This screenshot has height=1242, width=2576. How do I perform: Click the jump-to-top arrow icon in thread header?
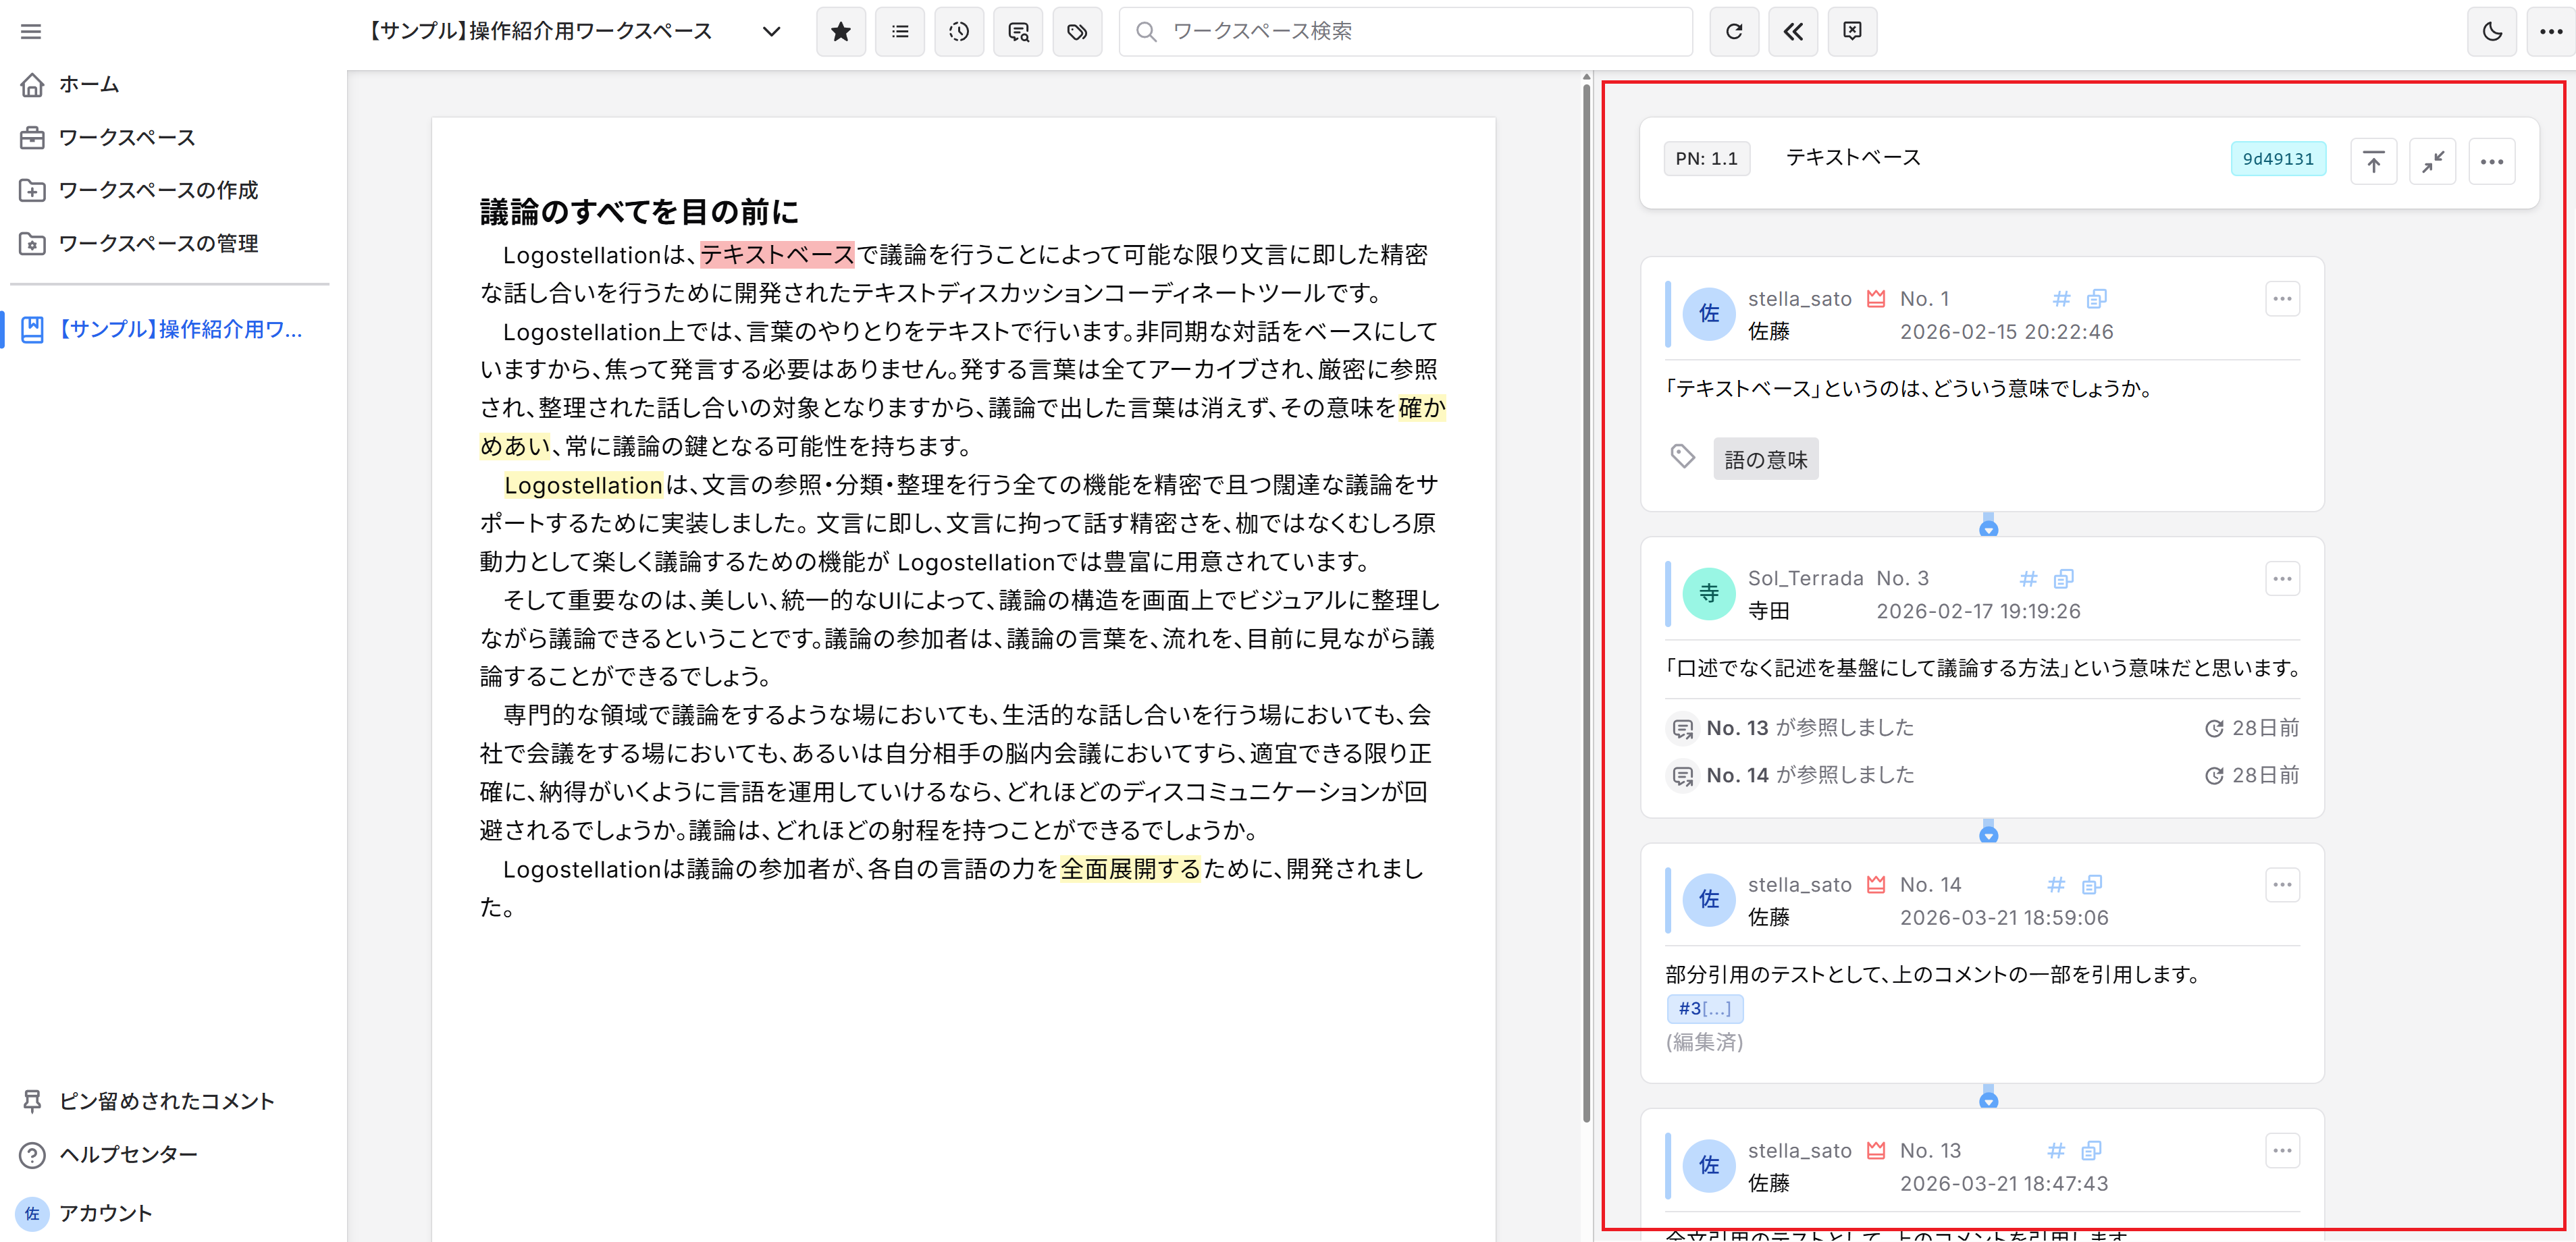coord(2373,161)
